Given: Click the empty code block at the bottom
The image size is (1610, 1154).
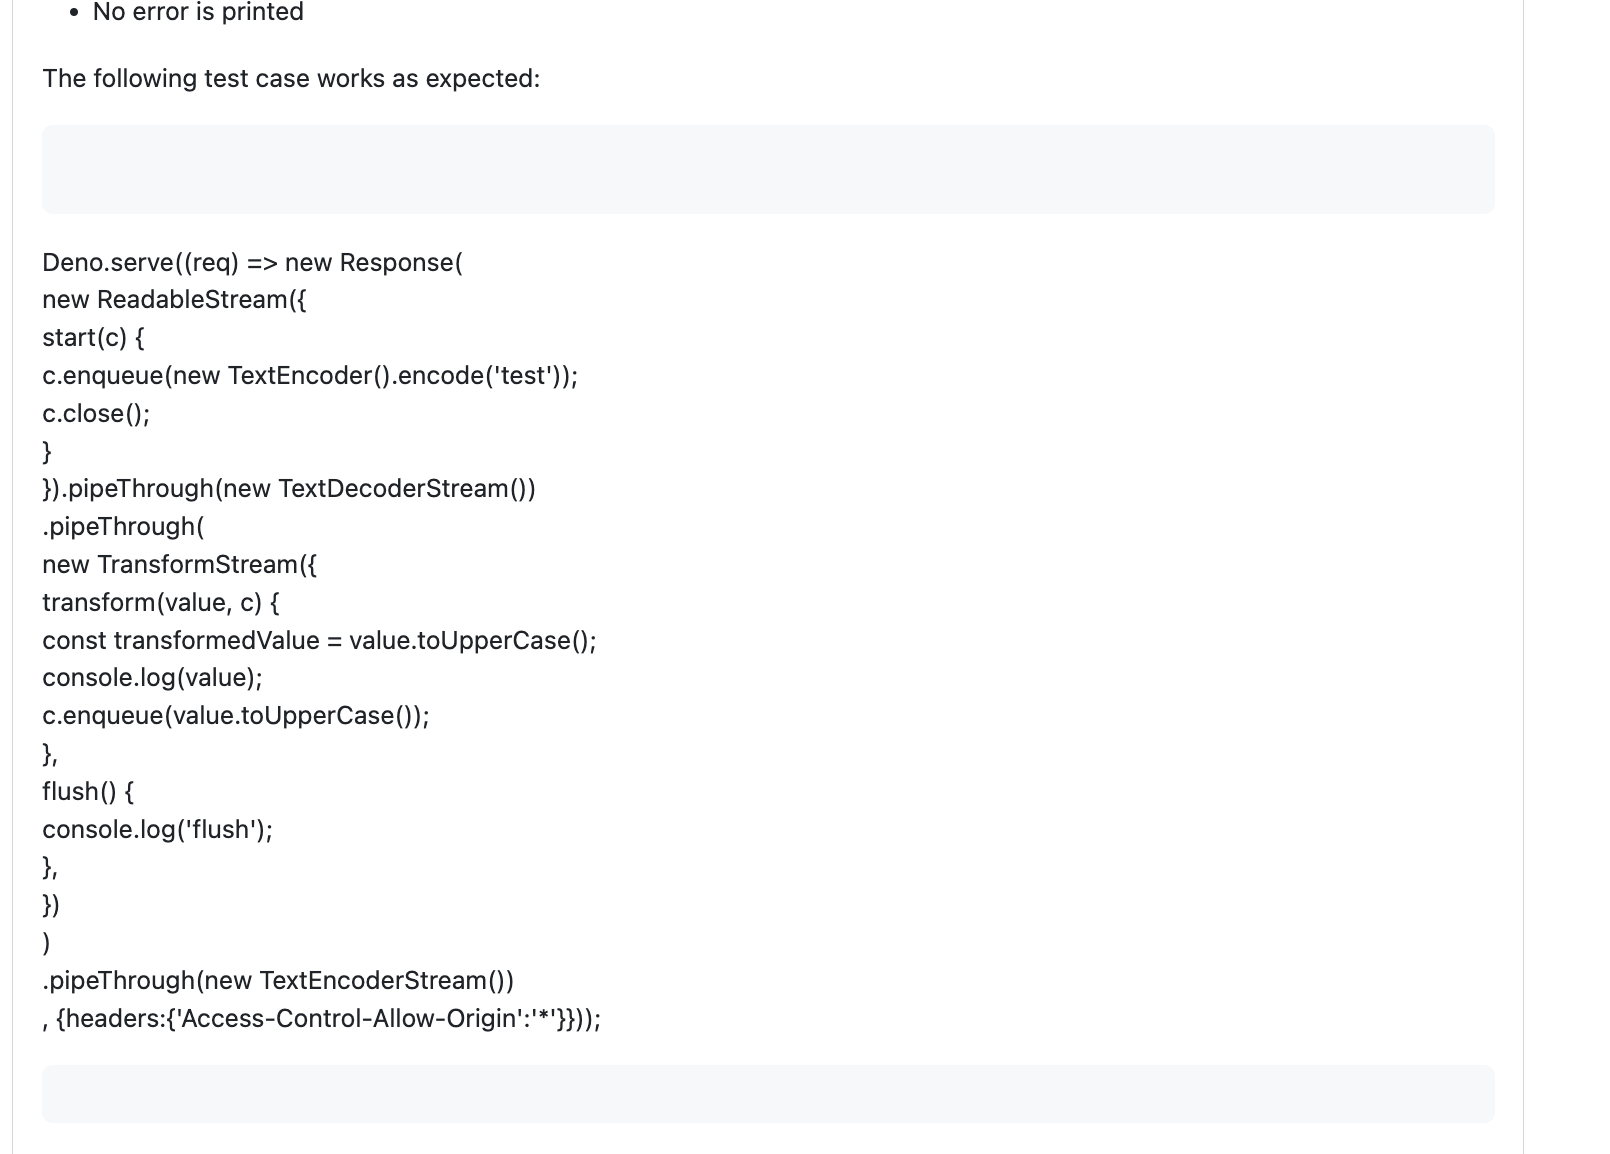Looking at the screenshot, I should click(768, 1094).
